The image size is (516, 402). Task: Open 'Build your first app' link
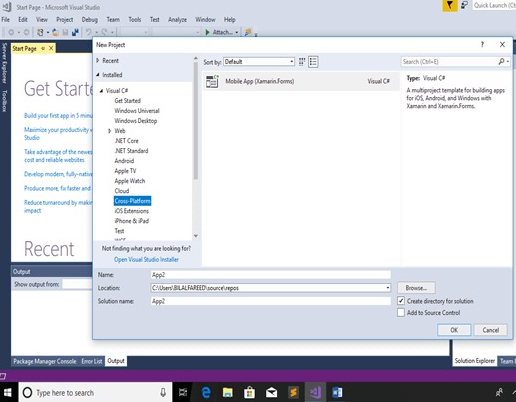click(58, 116)
